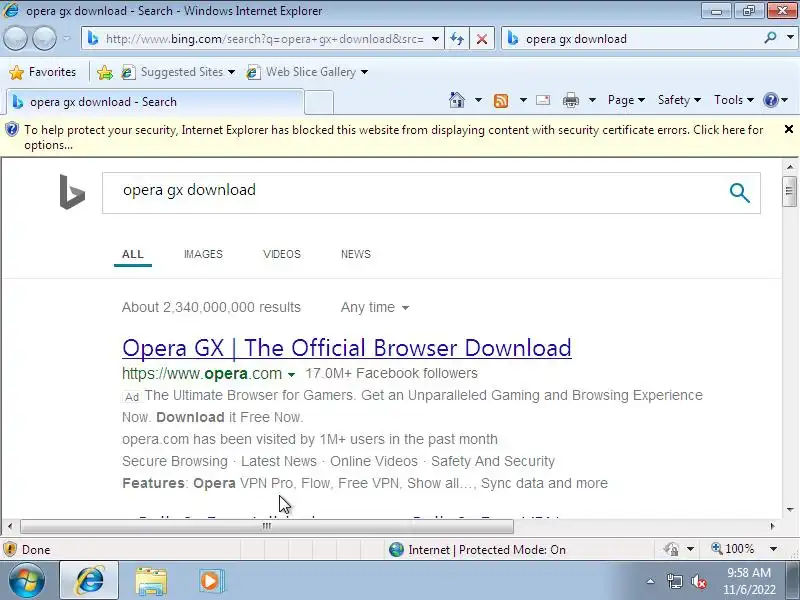Click the Back navigation button
Viewport: 800px width, 600px height.
tap(15, 38)
